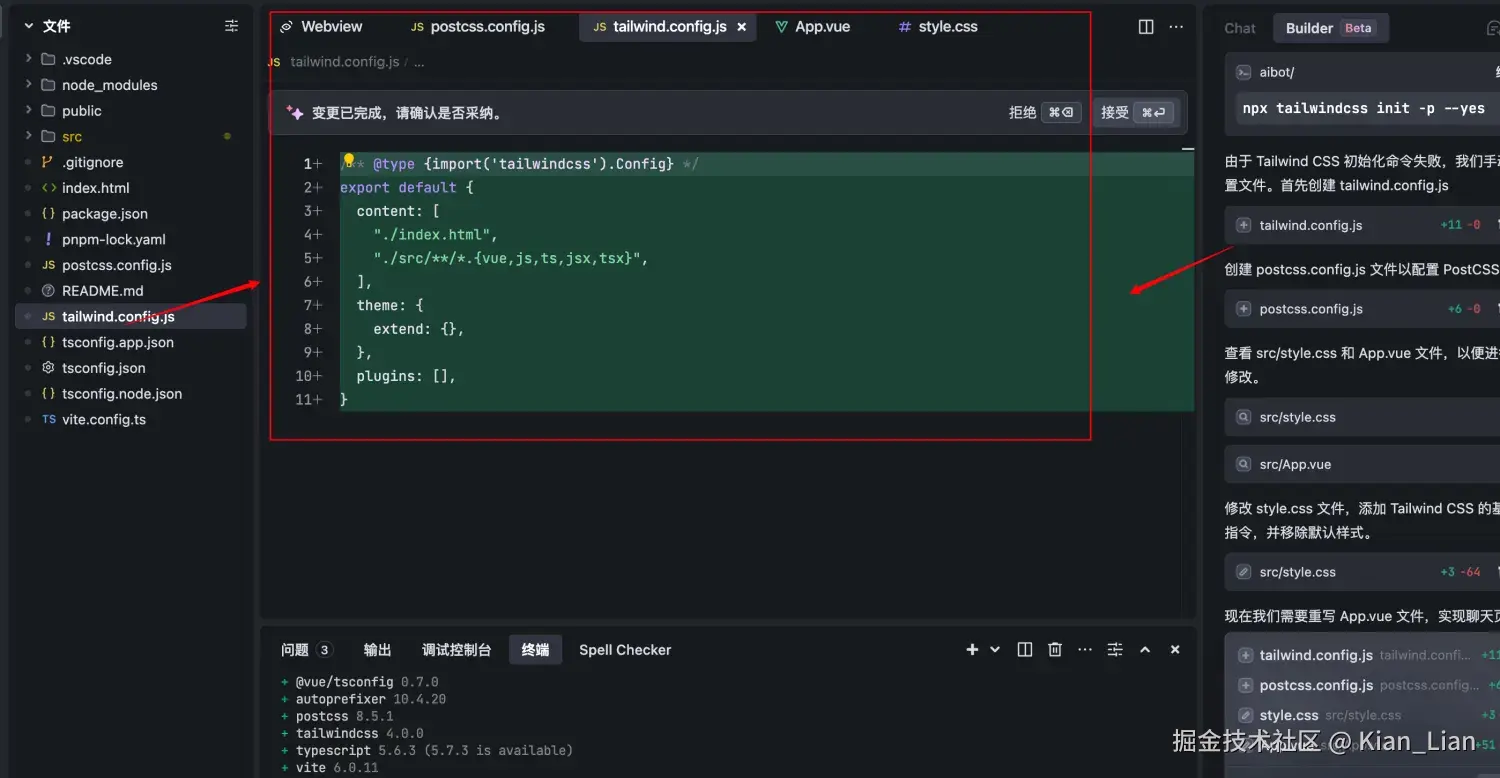The width and height of the screenshot is (1500, 778).
Task: Click the tailwind.config.js breadcrumb
Action: pyautogui.click(x=344, y=62)
